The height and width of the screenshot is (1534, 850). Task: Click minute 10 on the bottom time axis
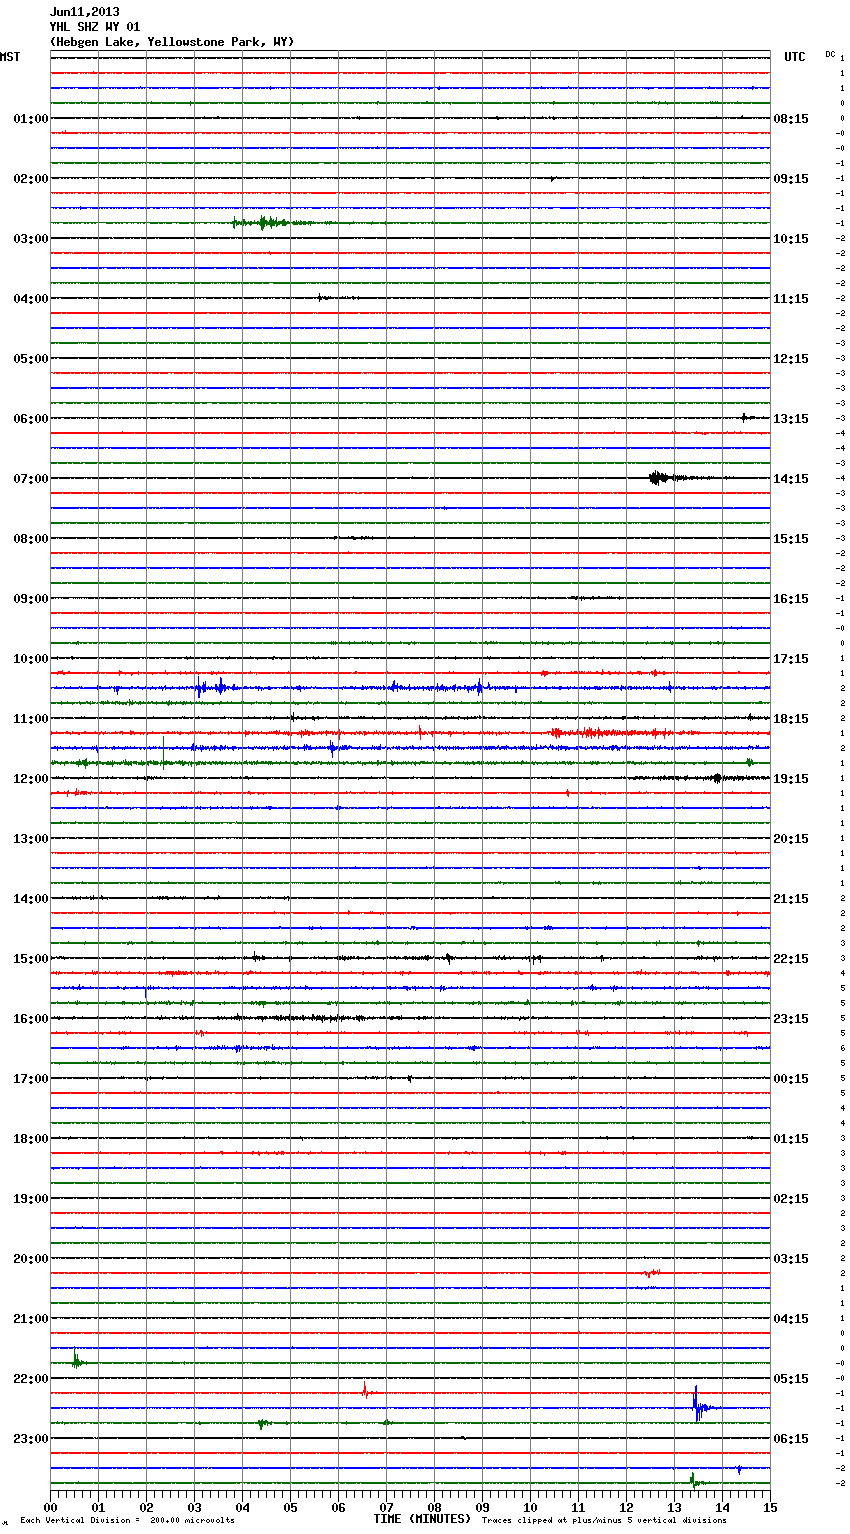click(530, 1507)
